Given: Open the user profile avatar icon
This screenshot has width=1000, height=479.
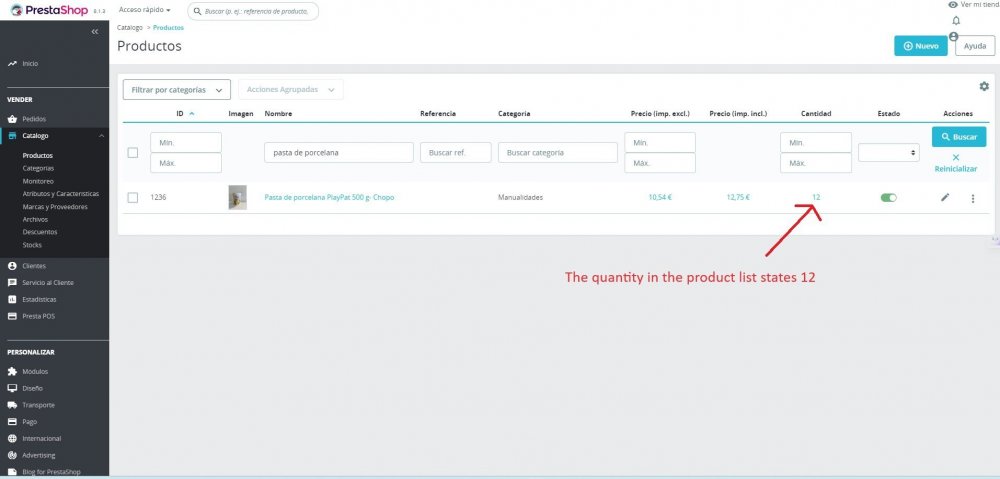Looking at the screenshot, I should pyautogui.click(x=953, y=36).
